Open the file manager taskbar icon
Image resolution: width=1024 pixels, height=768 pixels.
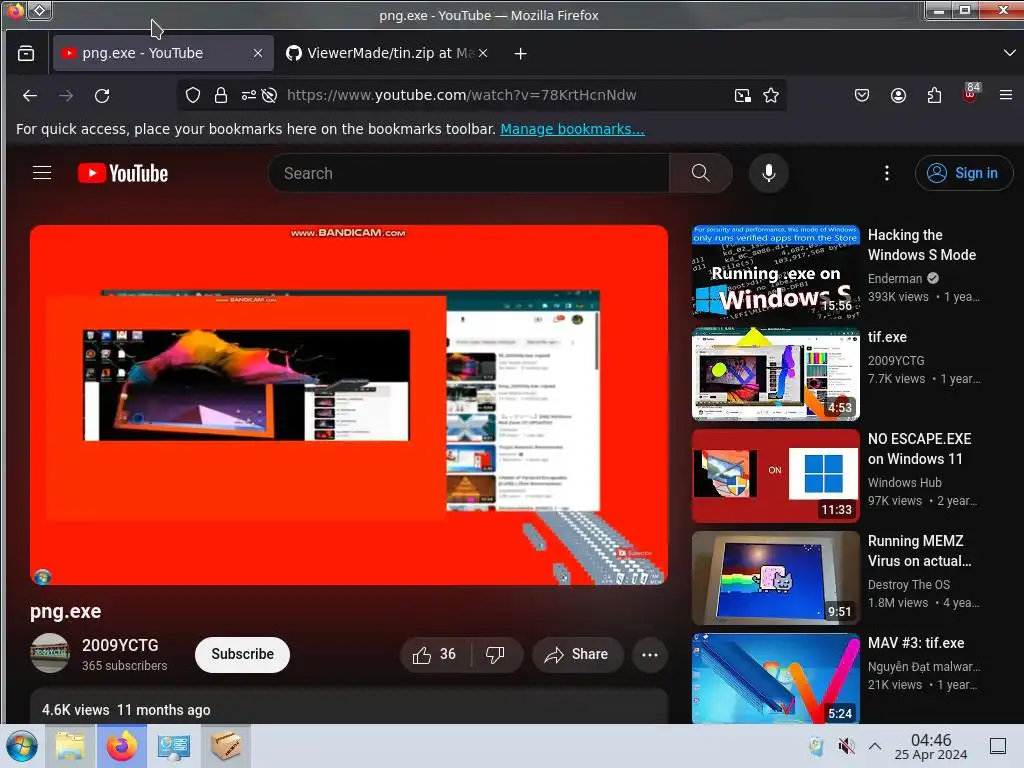click(x=70, y=746)
